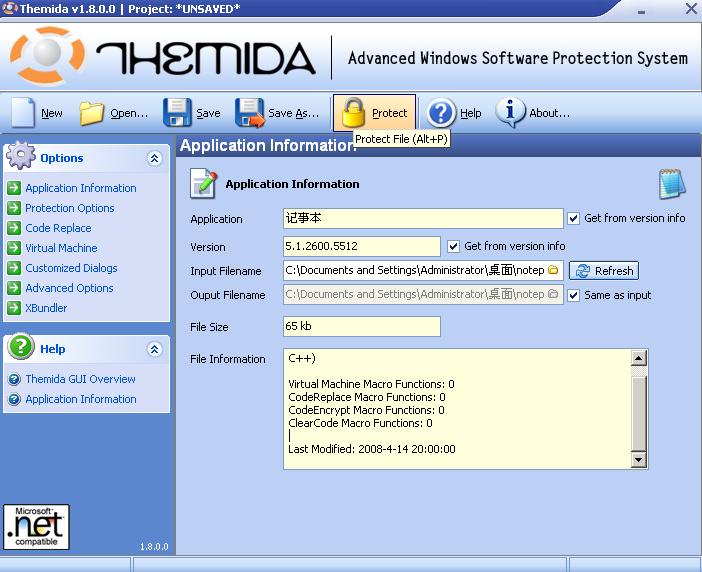Open Application Information in Options list

[x=81, y=188]
